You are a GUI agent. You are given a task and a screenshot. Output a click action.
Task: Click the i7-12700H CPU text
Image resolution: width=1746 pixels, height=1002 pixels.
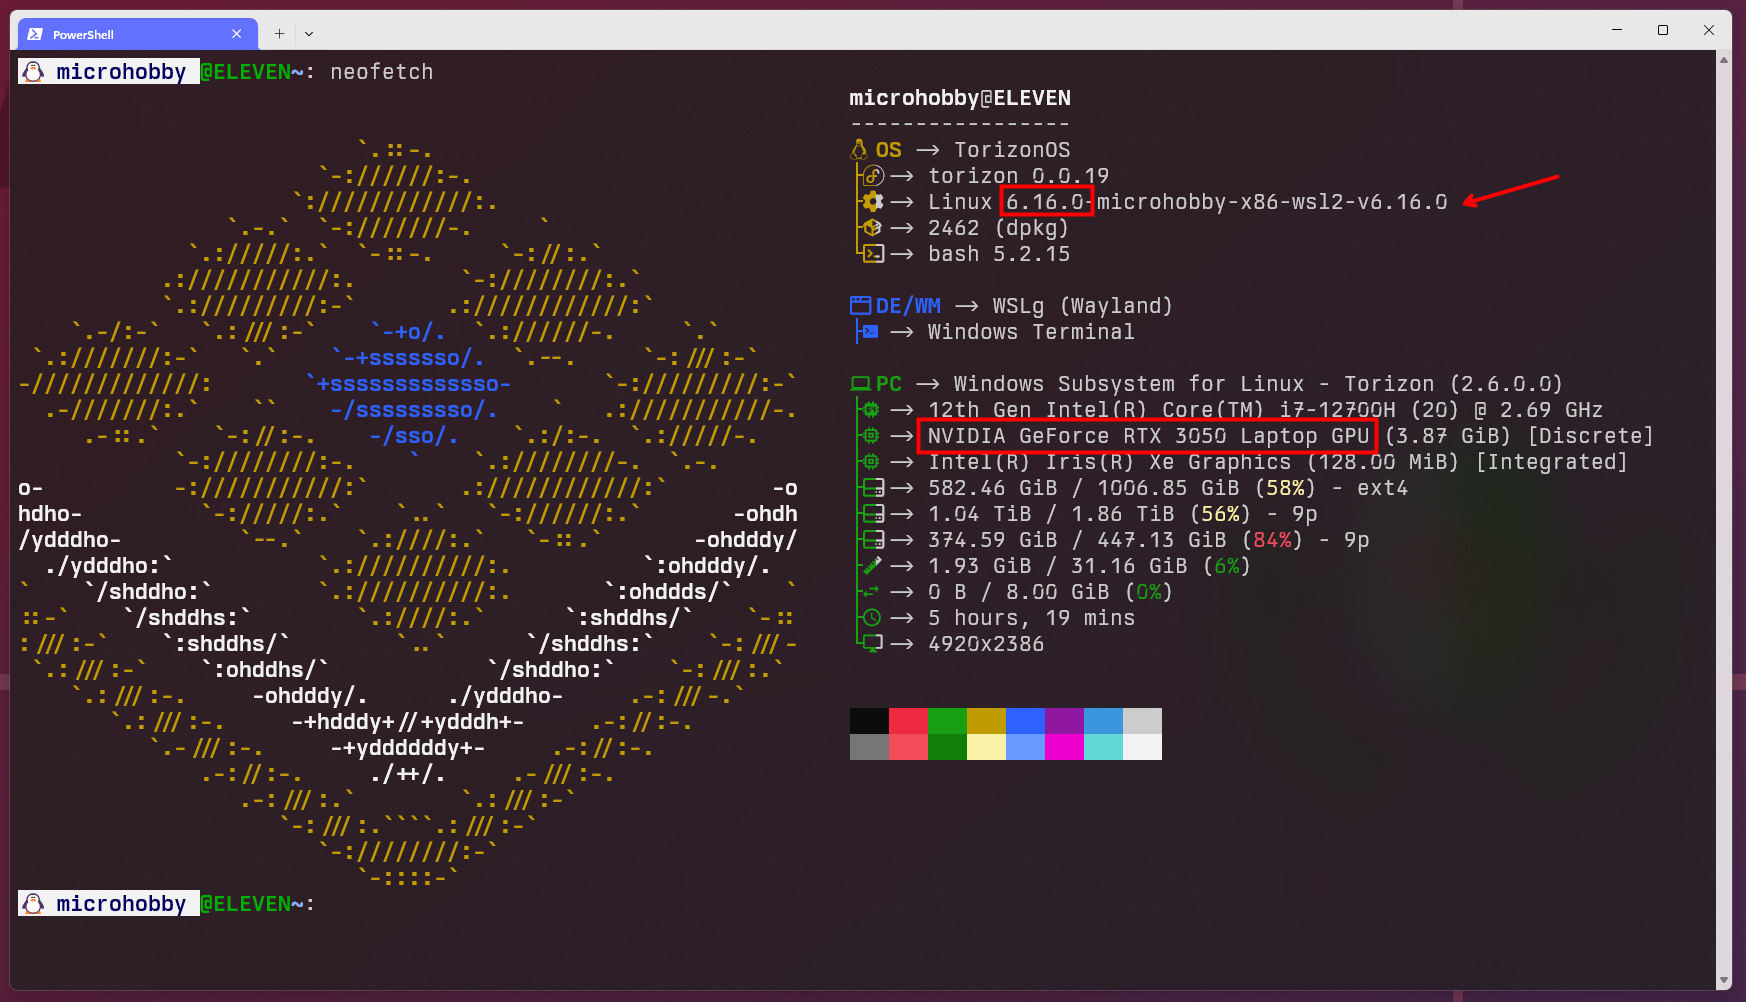point(1338,410)
